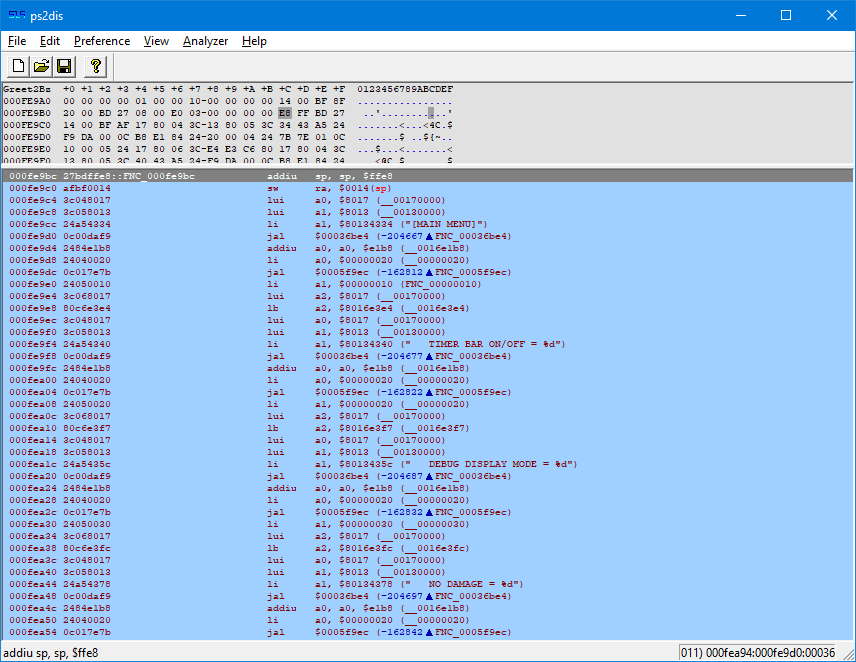Open the Edit menu
This screenshot has height=662, width=856.
click(x=49, y=41)
